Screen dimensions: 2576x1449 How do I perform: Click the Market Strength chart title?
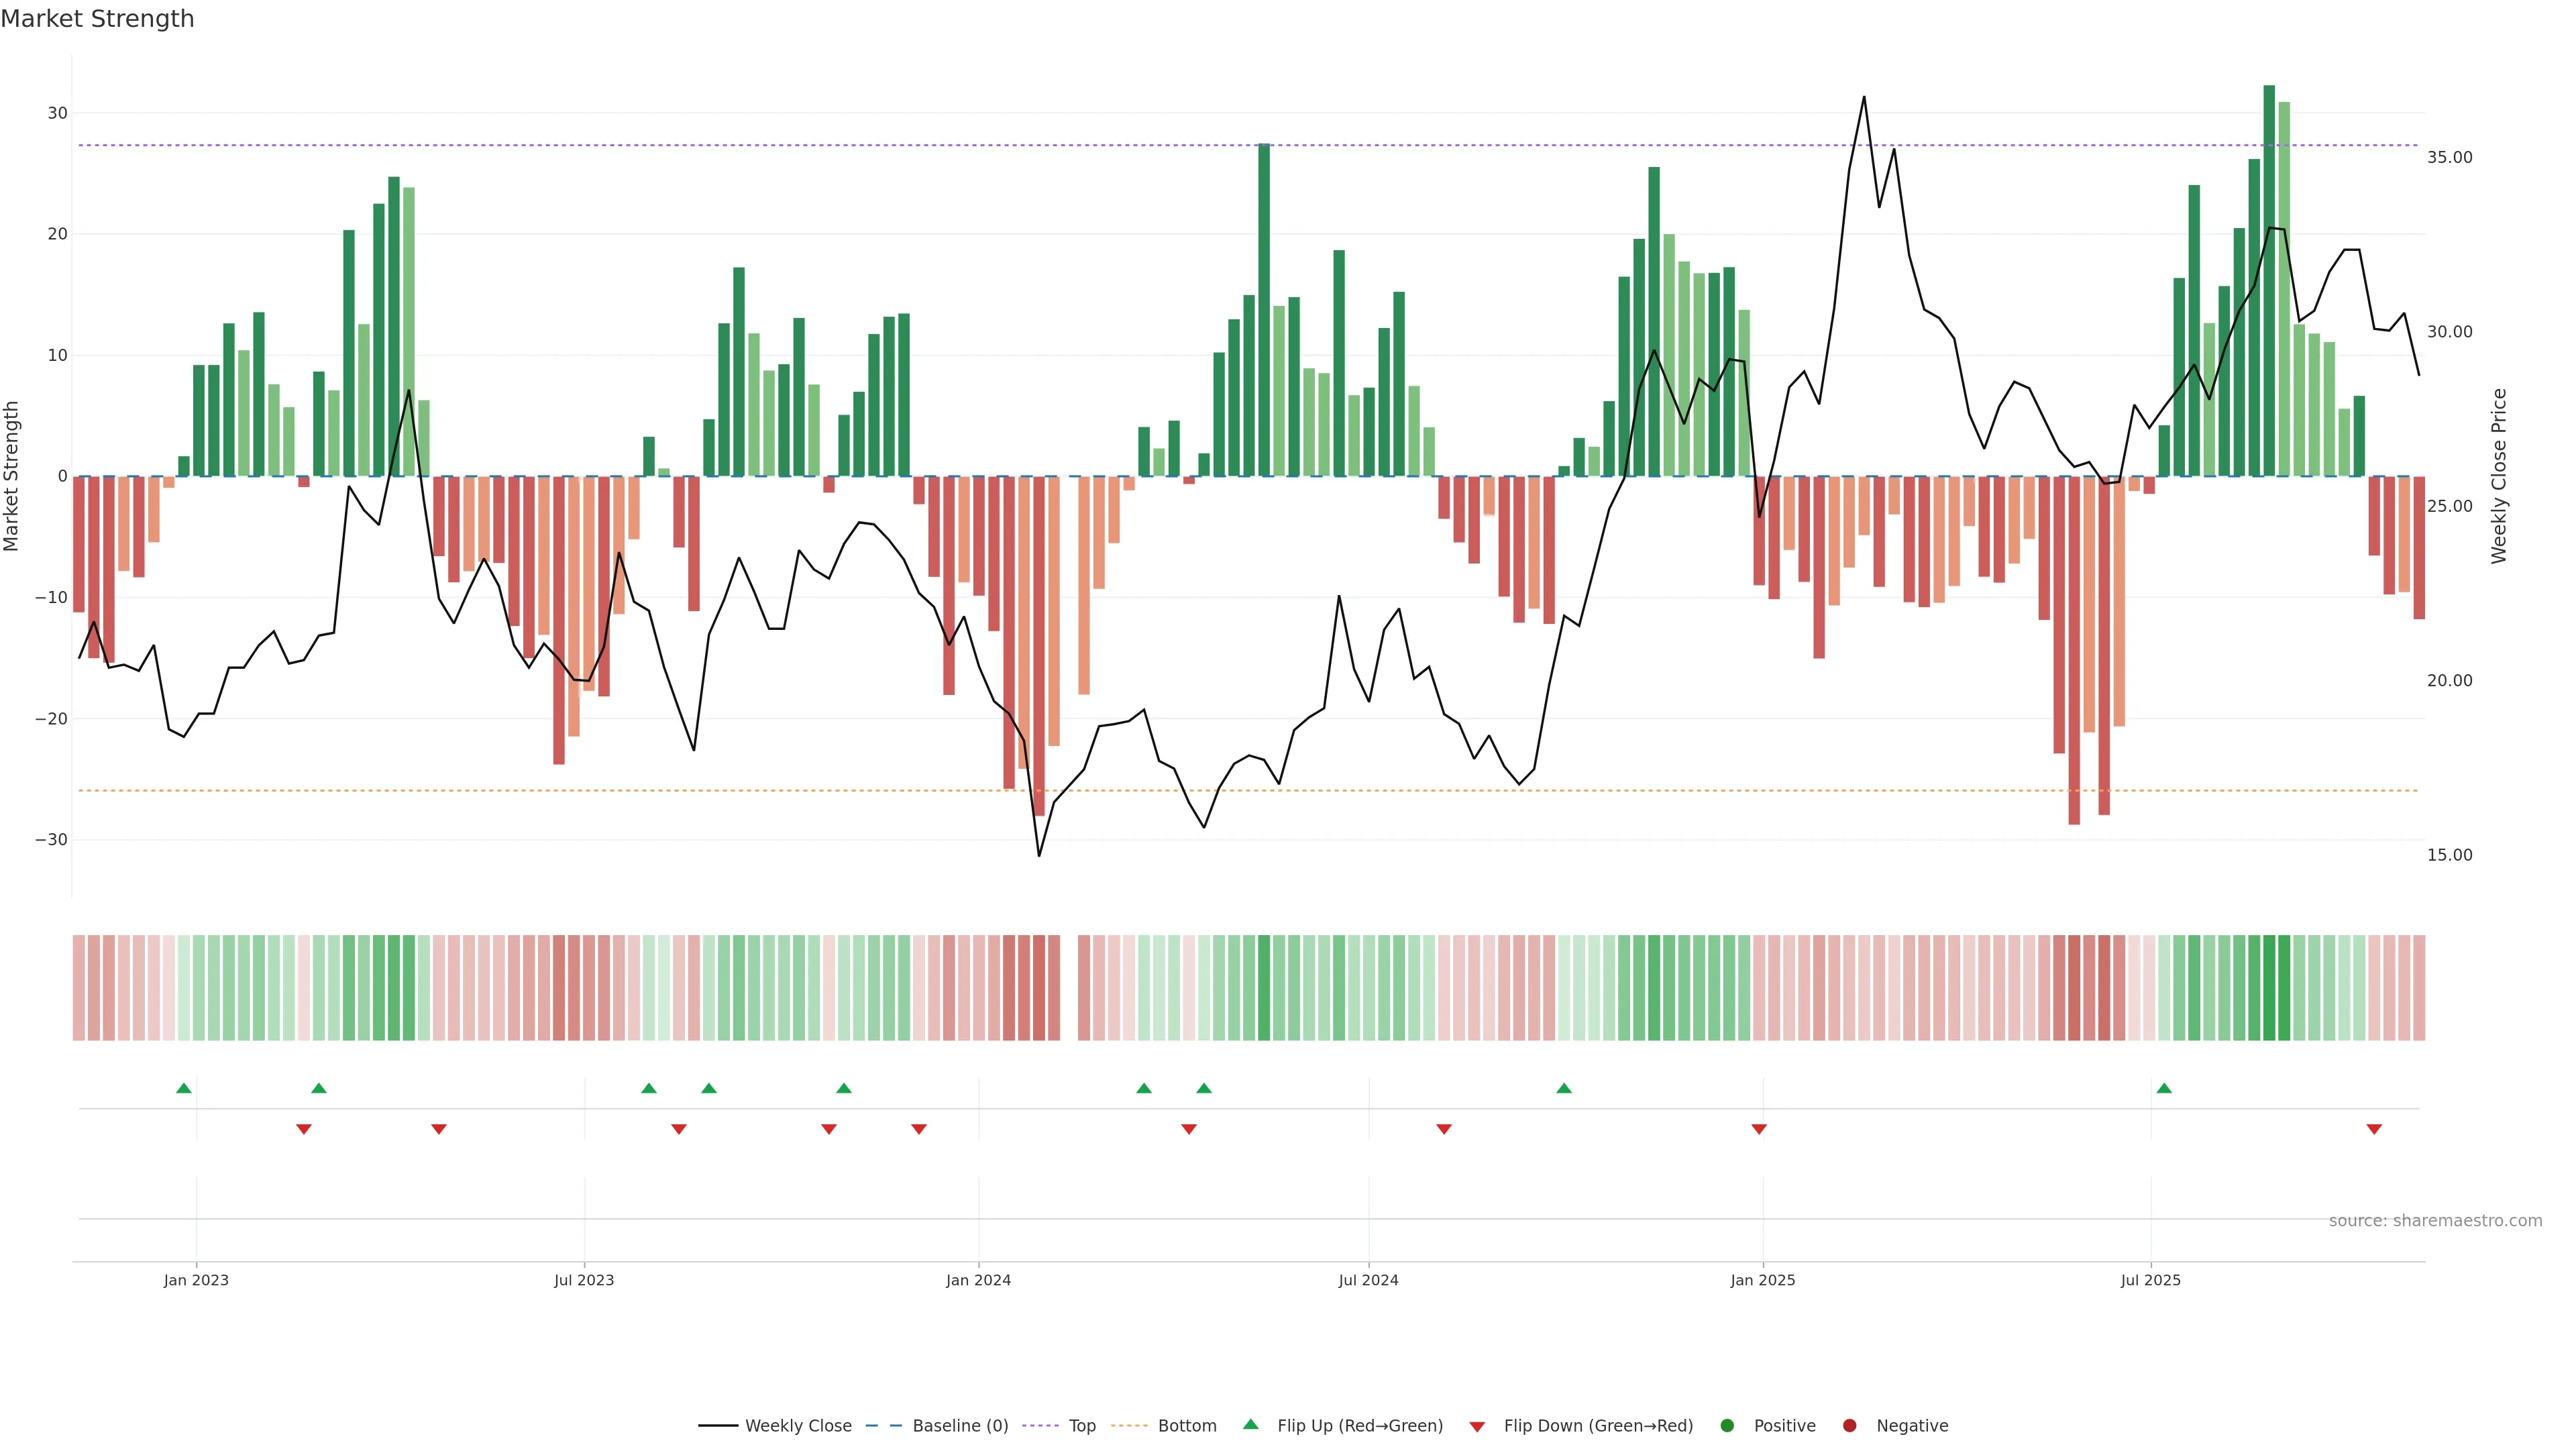(97, 19)
